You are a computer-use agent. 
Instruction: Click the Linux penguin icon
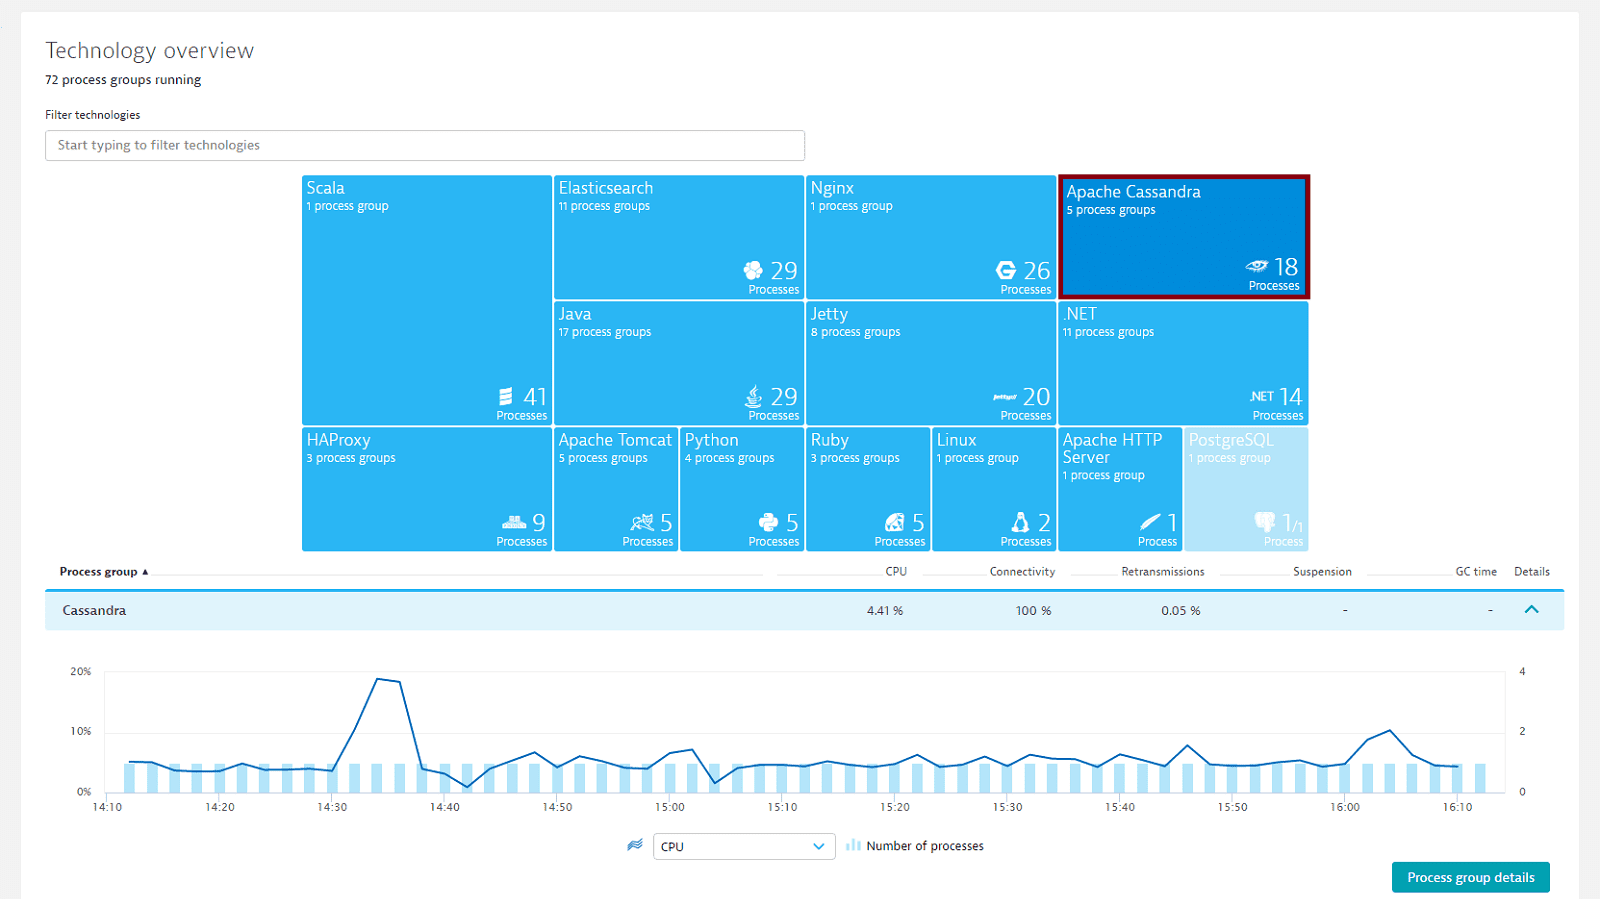pos(1020,522)
